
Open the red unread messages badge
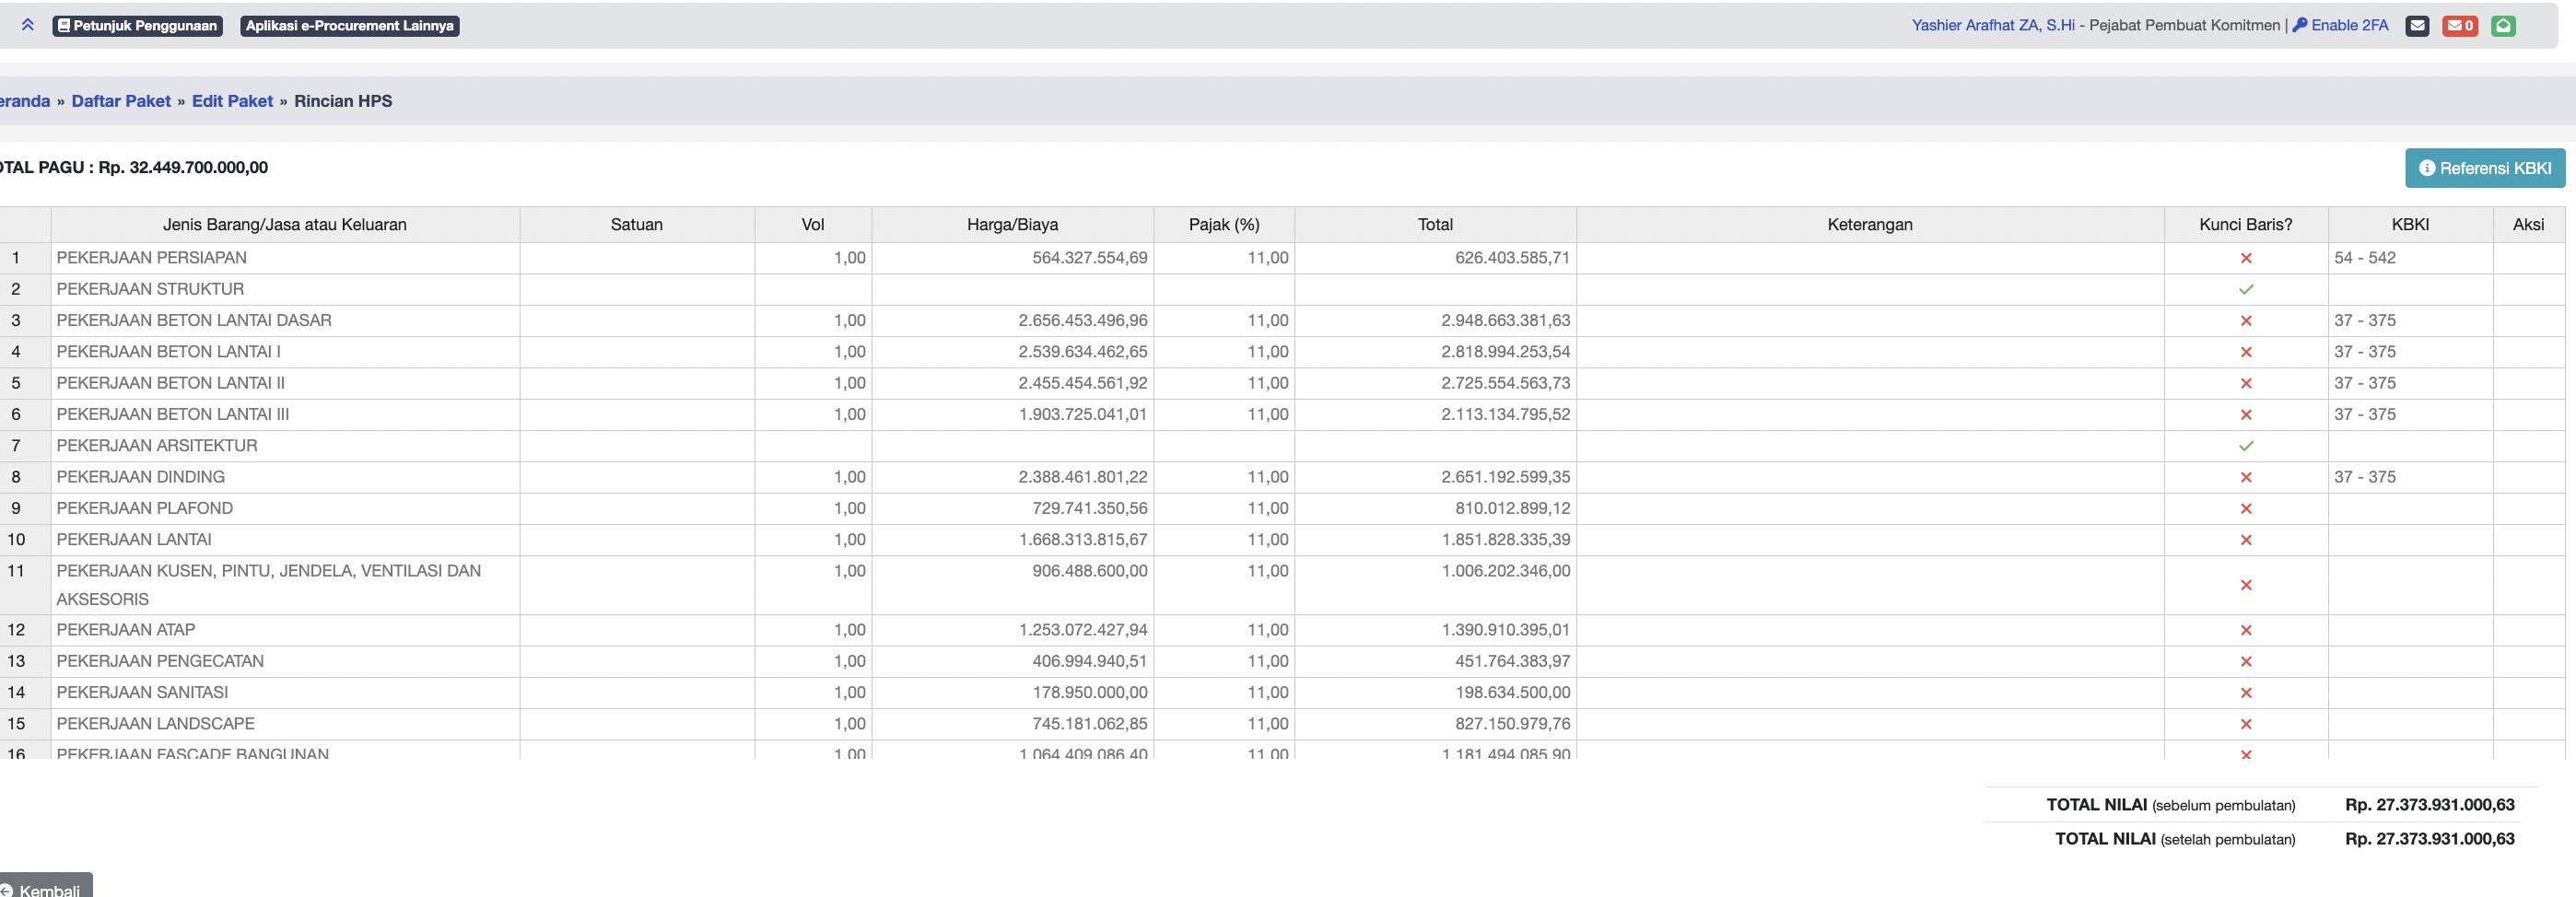pos(2459,26)
